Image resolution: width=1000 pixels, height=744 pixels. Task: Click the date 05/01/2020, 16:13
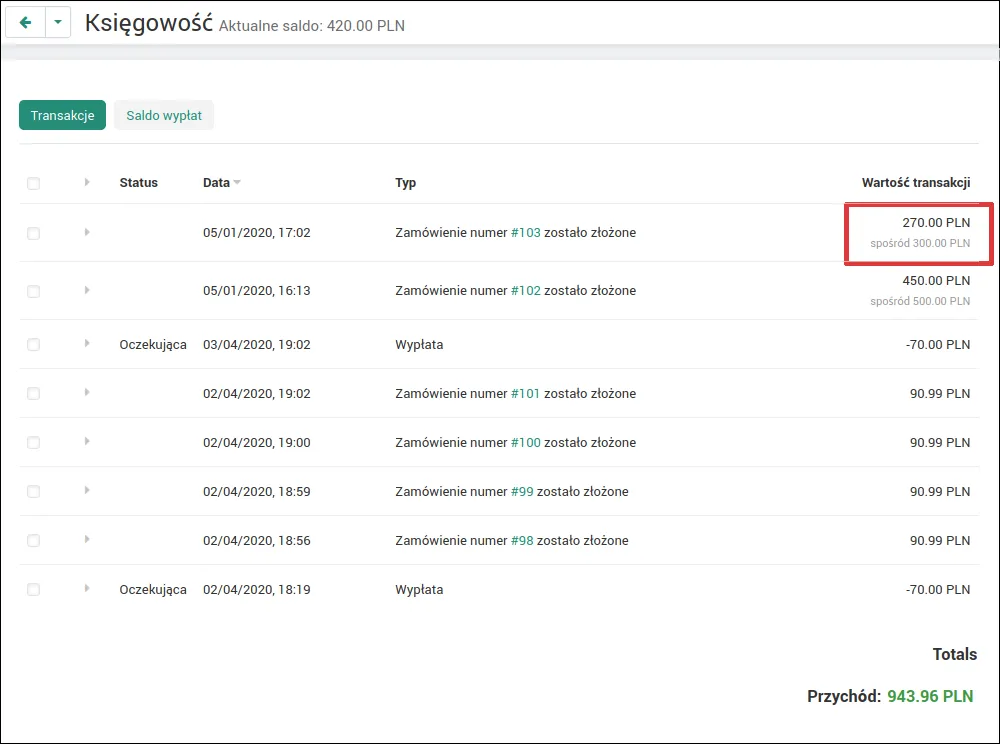point(256,291)
